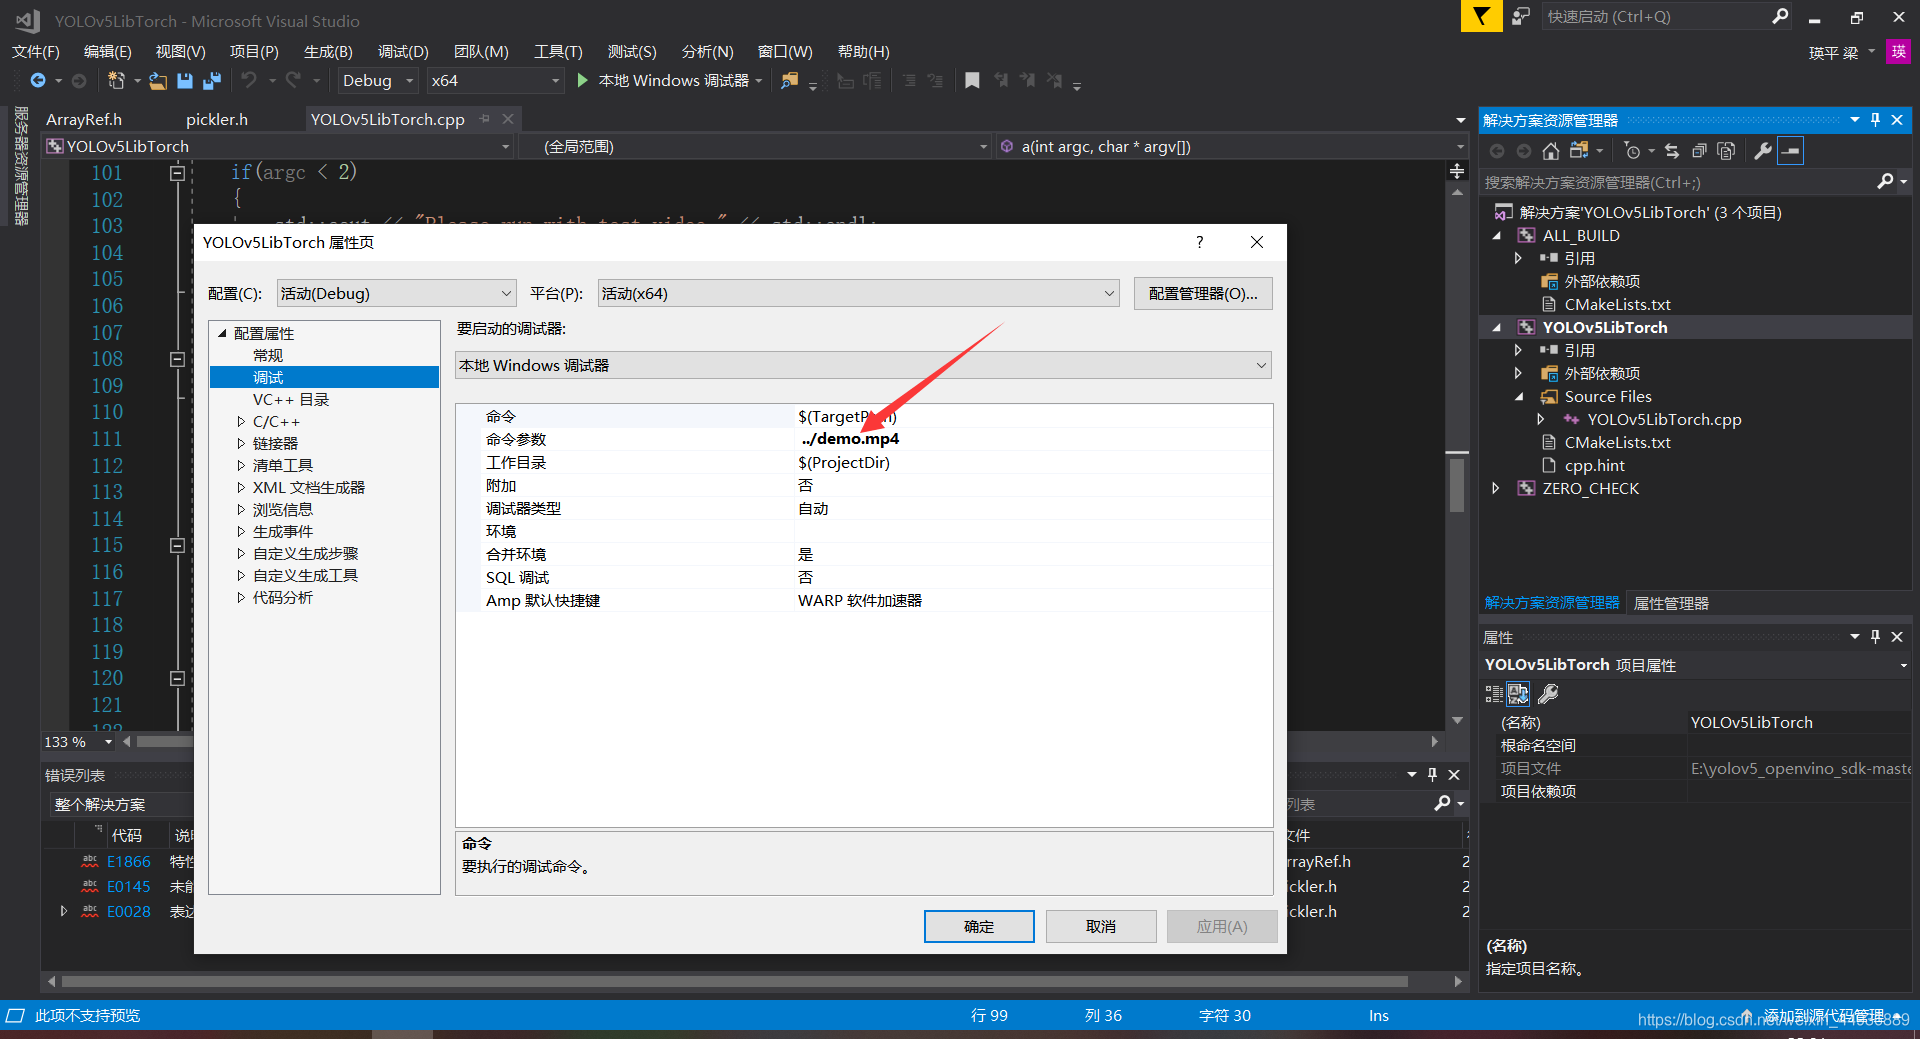Open the Platform dropdown showing 活动(x64)
Screen dimensions: 1920x1039
[858, 293]
